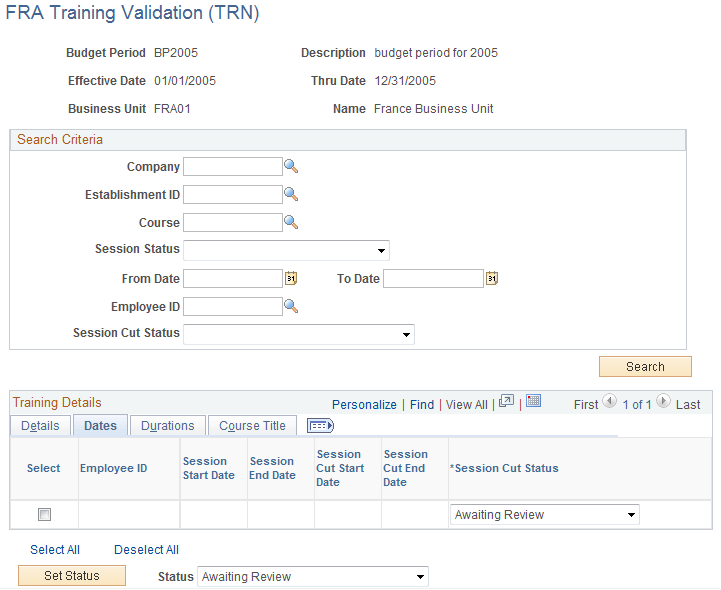
Task: Click Find link
Action: tap(422, 405)
